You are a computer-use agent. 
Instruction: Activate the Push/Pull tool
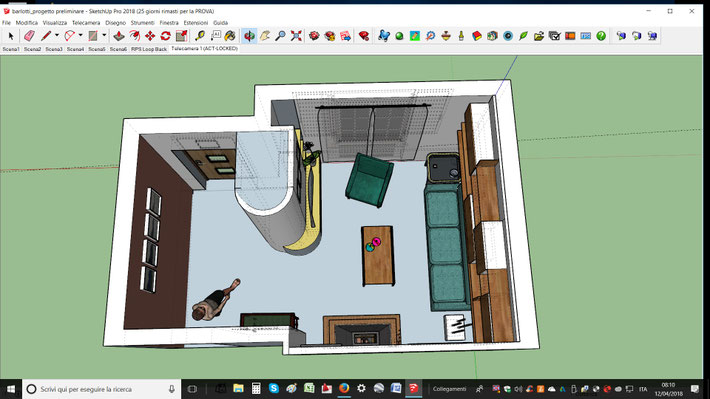coord(119,36)
